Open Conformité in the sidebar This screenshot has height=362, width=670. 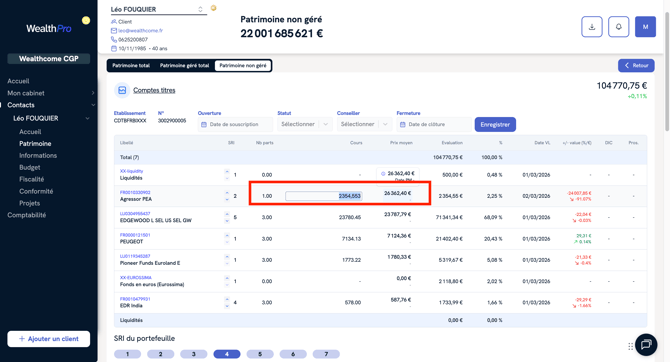[x=36, y=191]
